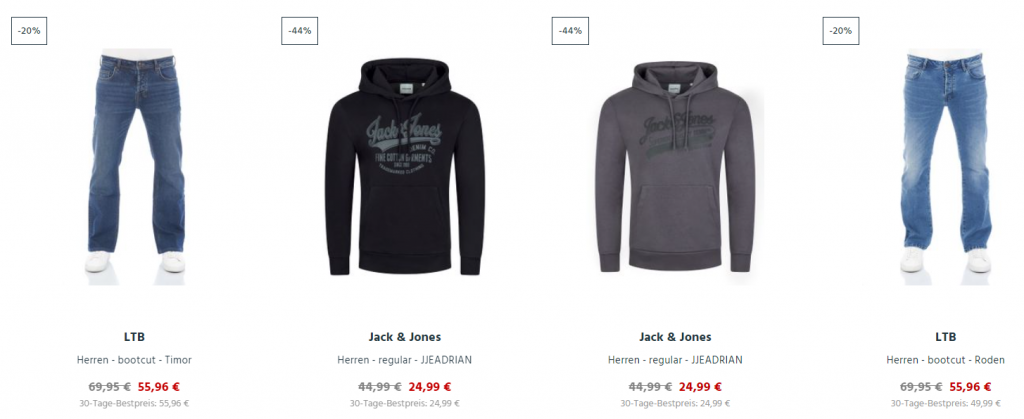Select 'Herren - regular - JJEADRIAN' under grey hoodie
Screen dimensions: 1024x419
(x=675, y=360)
